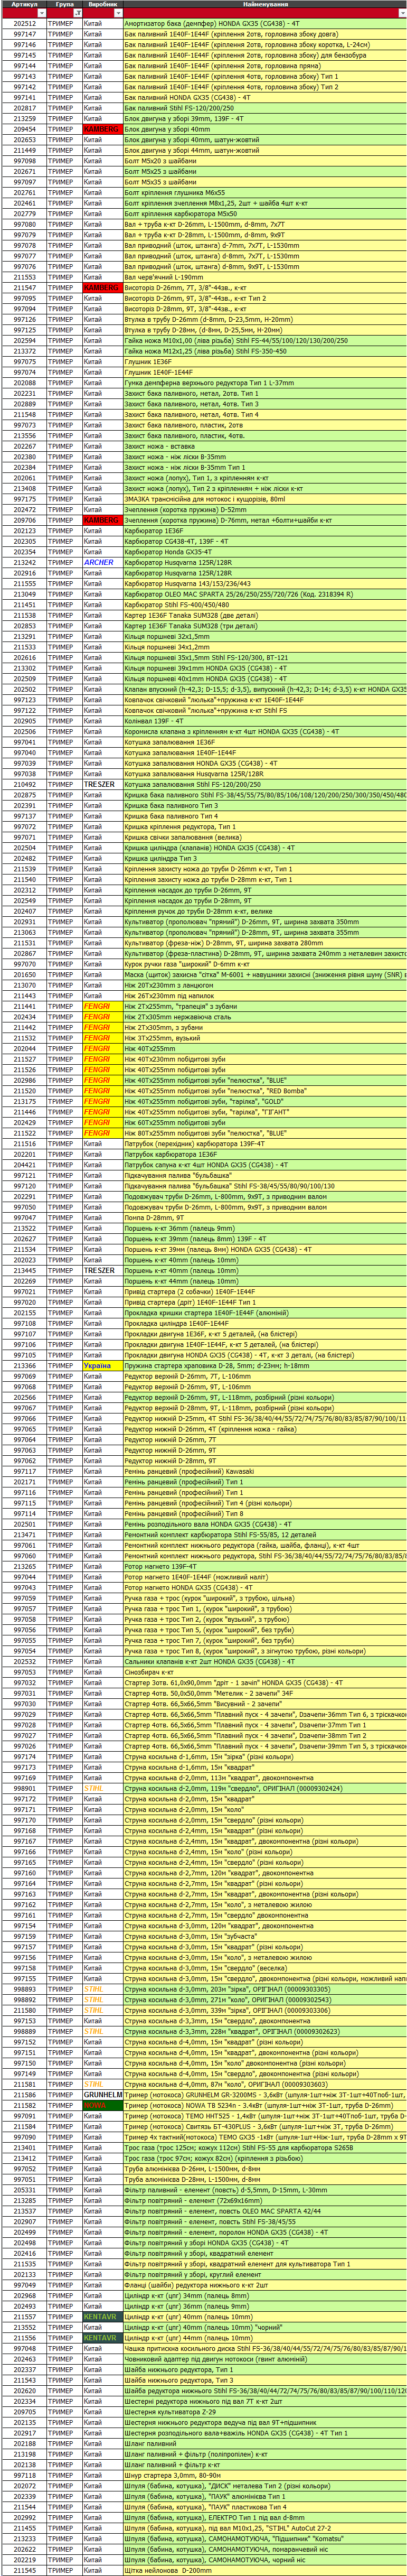Click the yellow Україна manufacturer cell
Image resolution: width=407 pixels, height=2576 pixels.
click(x=103, y=1365)
